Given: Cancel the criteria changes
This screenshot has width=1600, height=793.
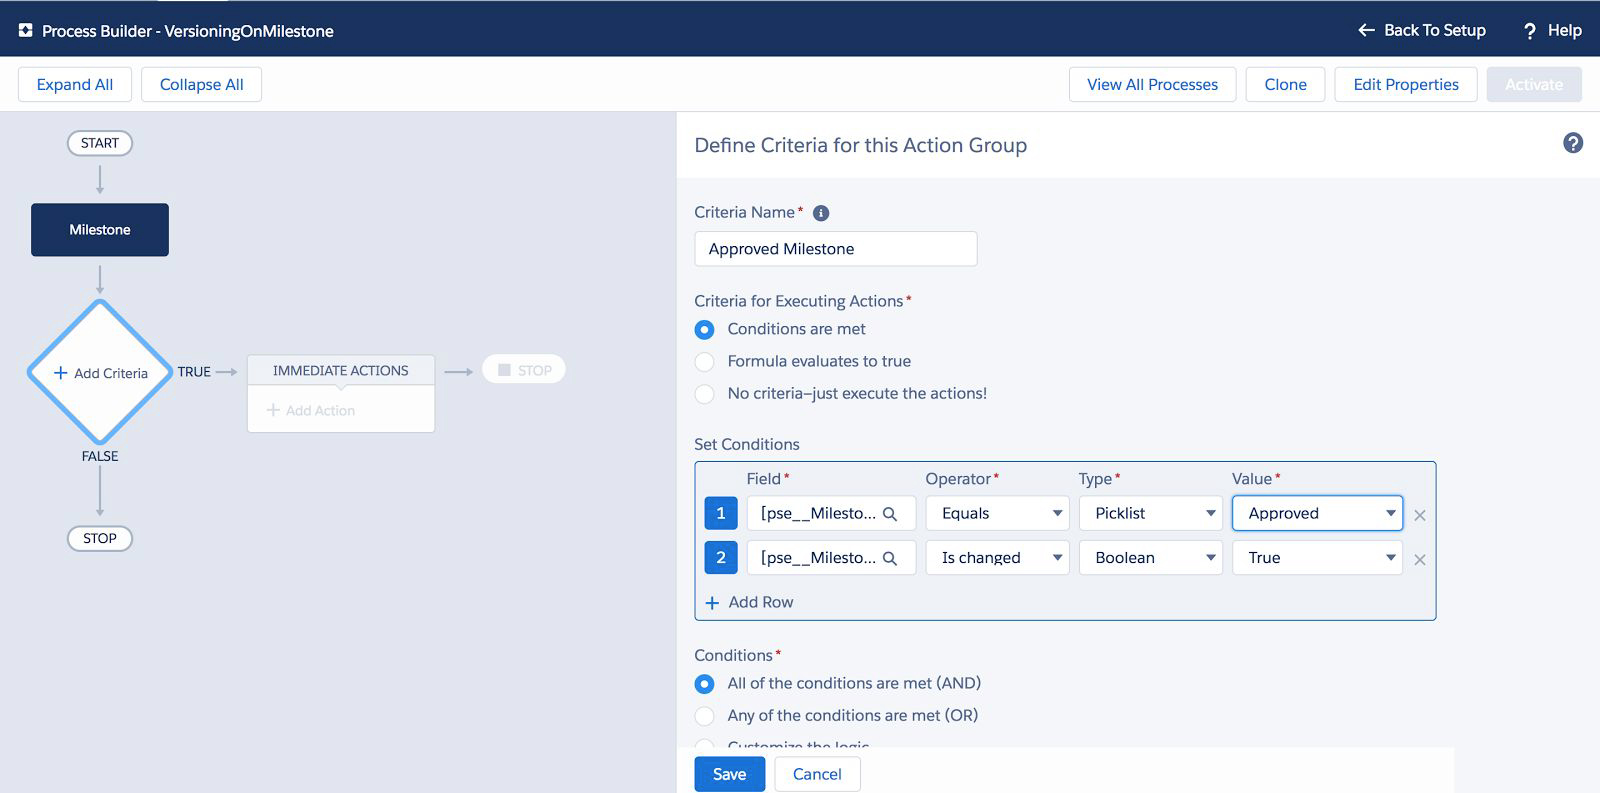Looking at the screenshot, I should pos(817,774).
